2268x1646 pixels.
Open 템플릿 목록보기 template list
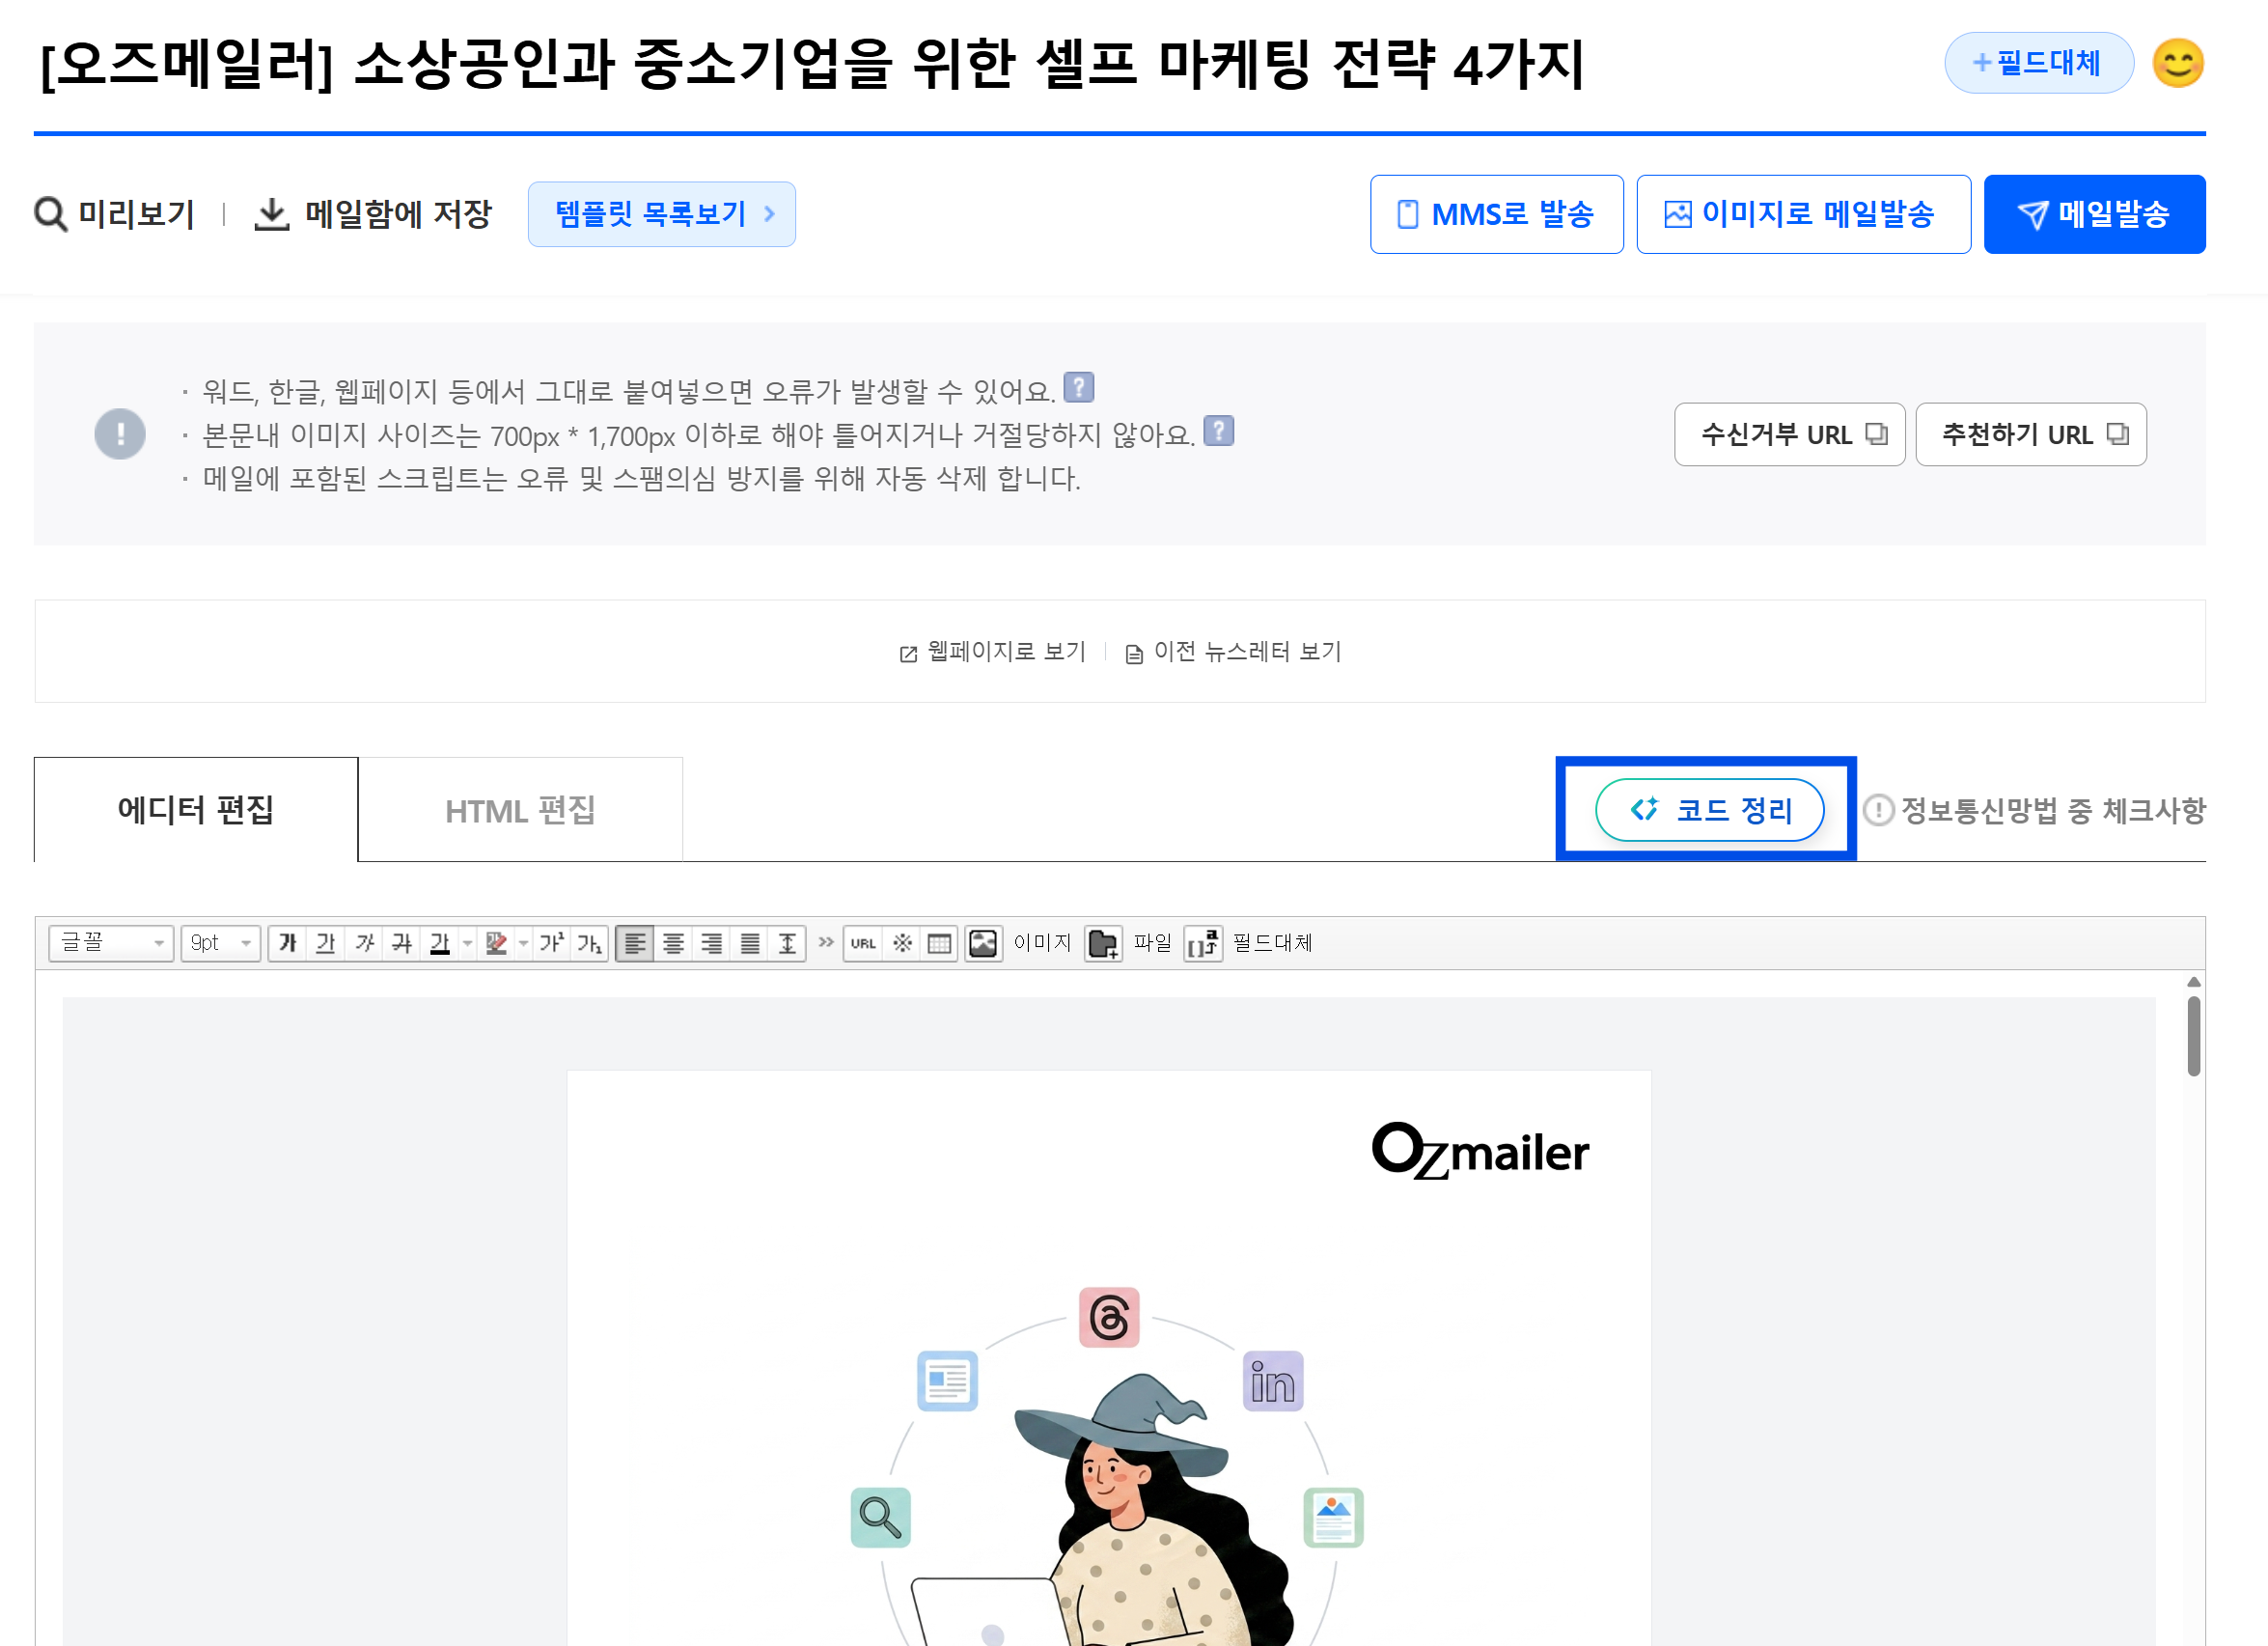coord(661,214)
